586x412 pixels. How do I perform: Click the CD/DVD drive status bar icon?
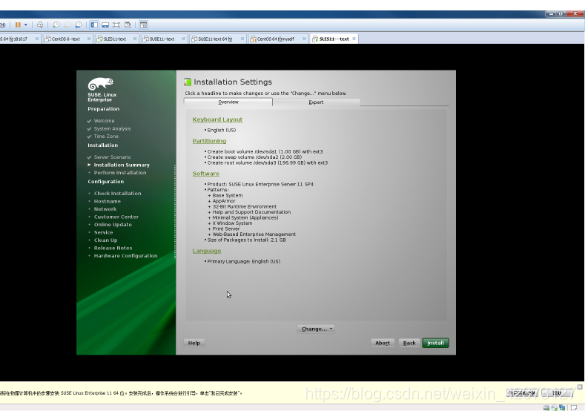(554, 408)
